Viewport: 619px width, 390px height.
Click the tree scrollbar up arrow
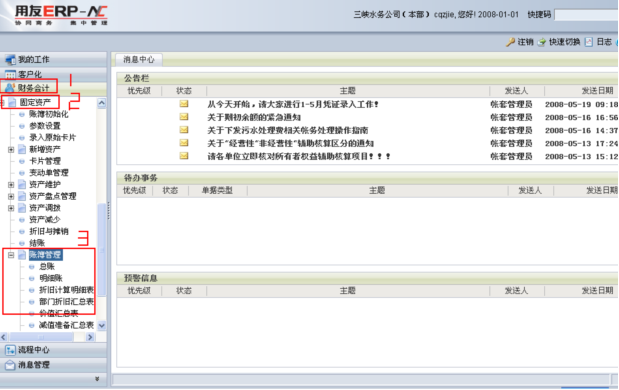point(102,103)
